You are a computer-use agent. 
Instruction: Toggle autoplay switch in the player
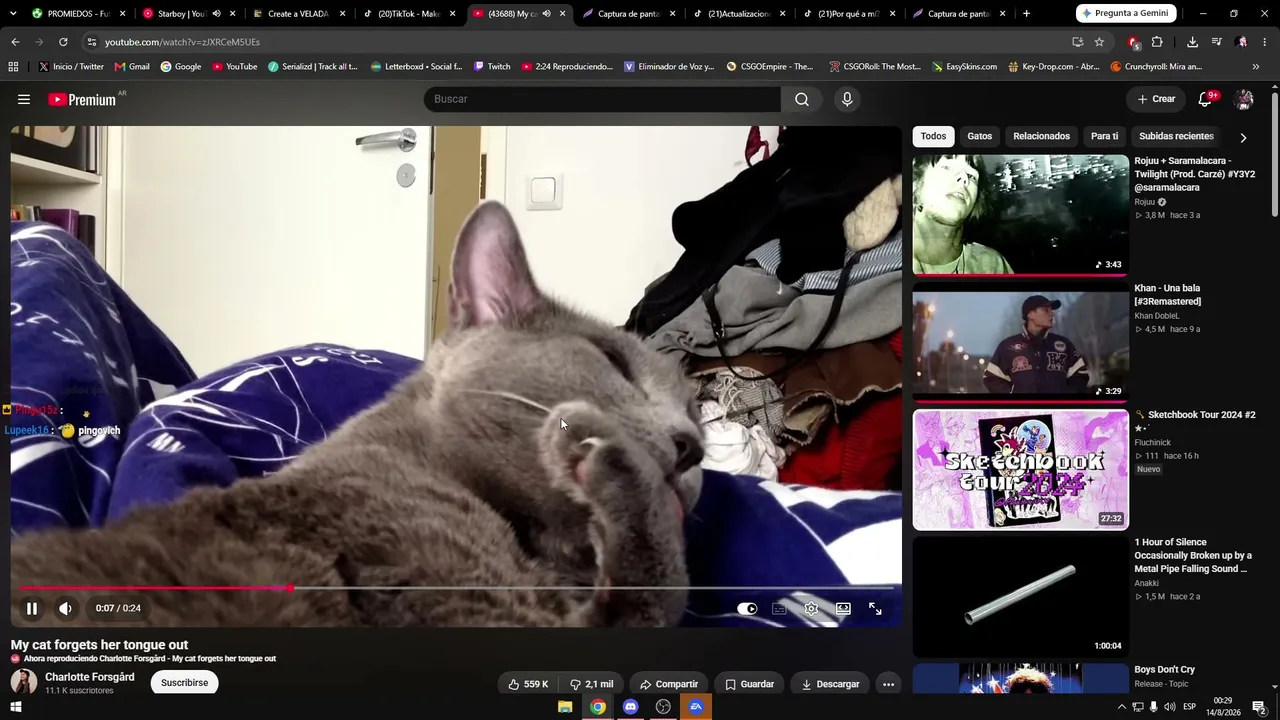click(x=747, y=608)
